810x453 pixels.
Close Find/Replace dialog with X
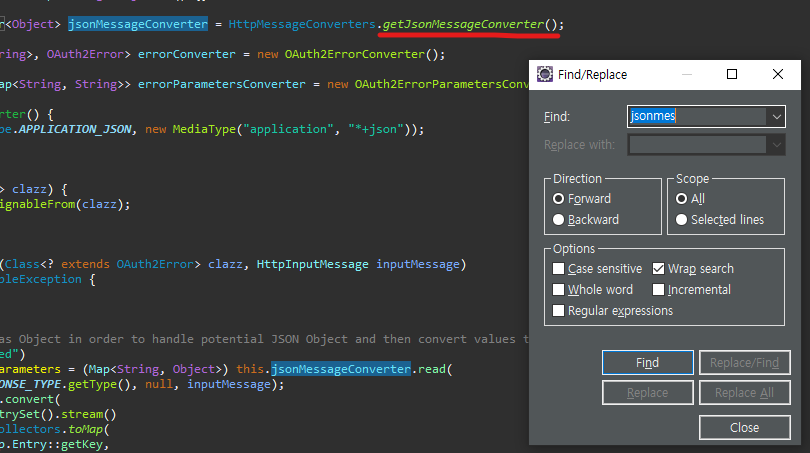click(778, 74)
